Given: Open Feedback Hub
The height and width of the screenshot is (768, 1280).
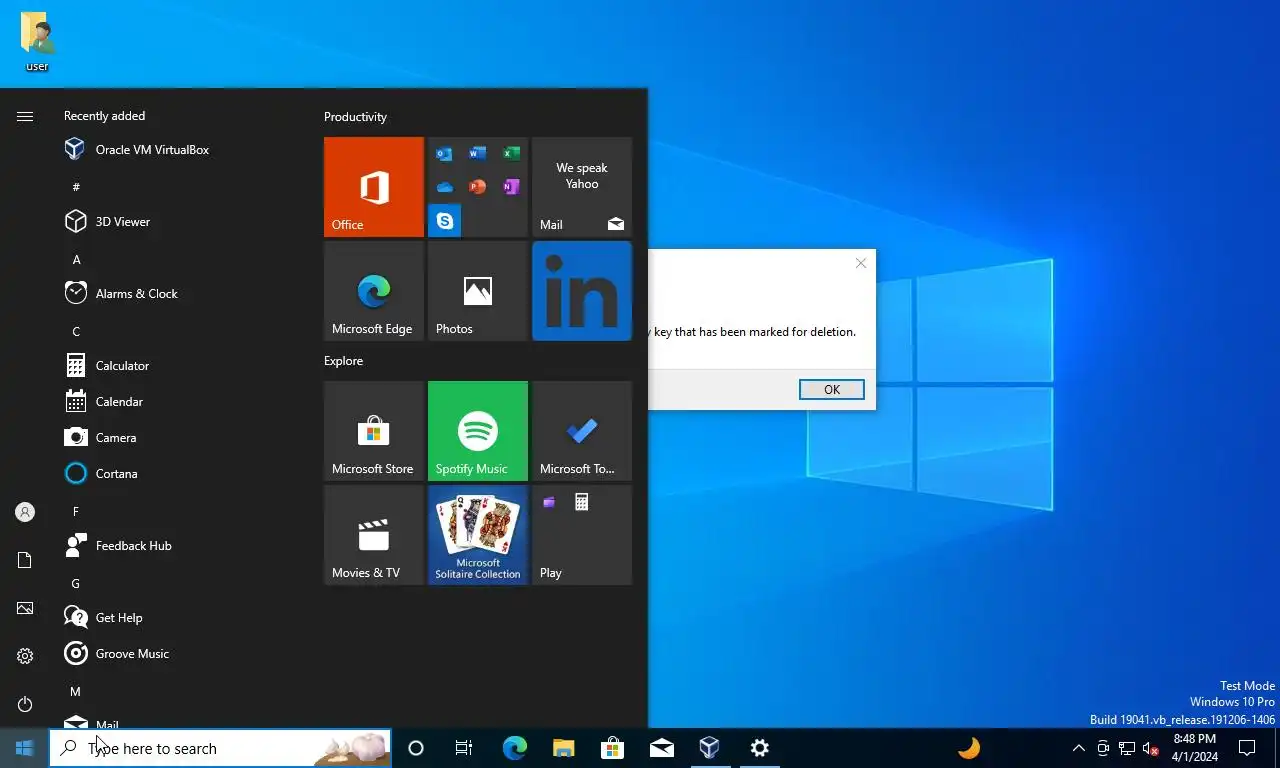Looking at the screenshot, I should pyautogui.click(x=180, y=546).
